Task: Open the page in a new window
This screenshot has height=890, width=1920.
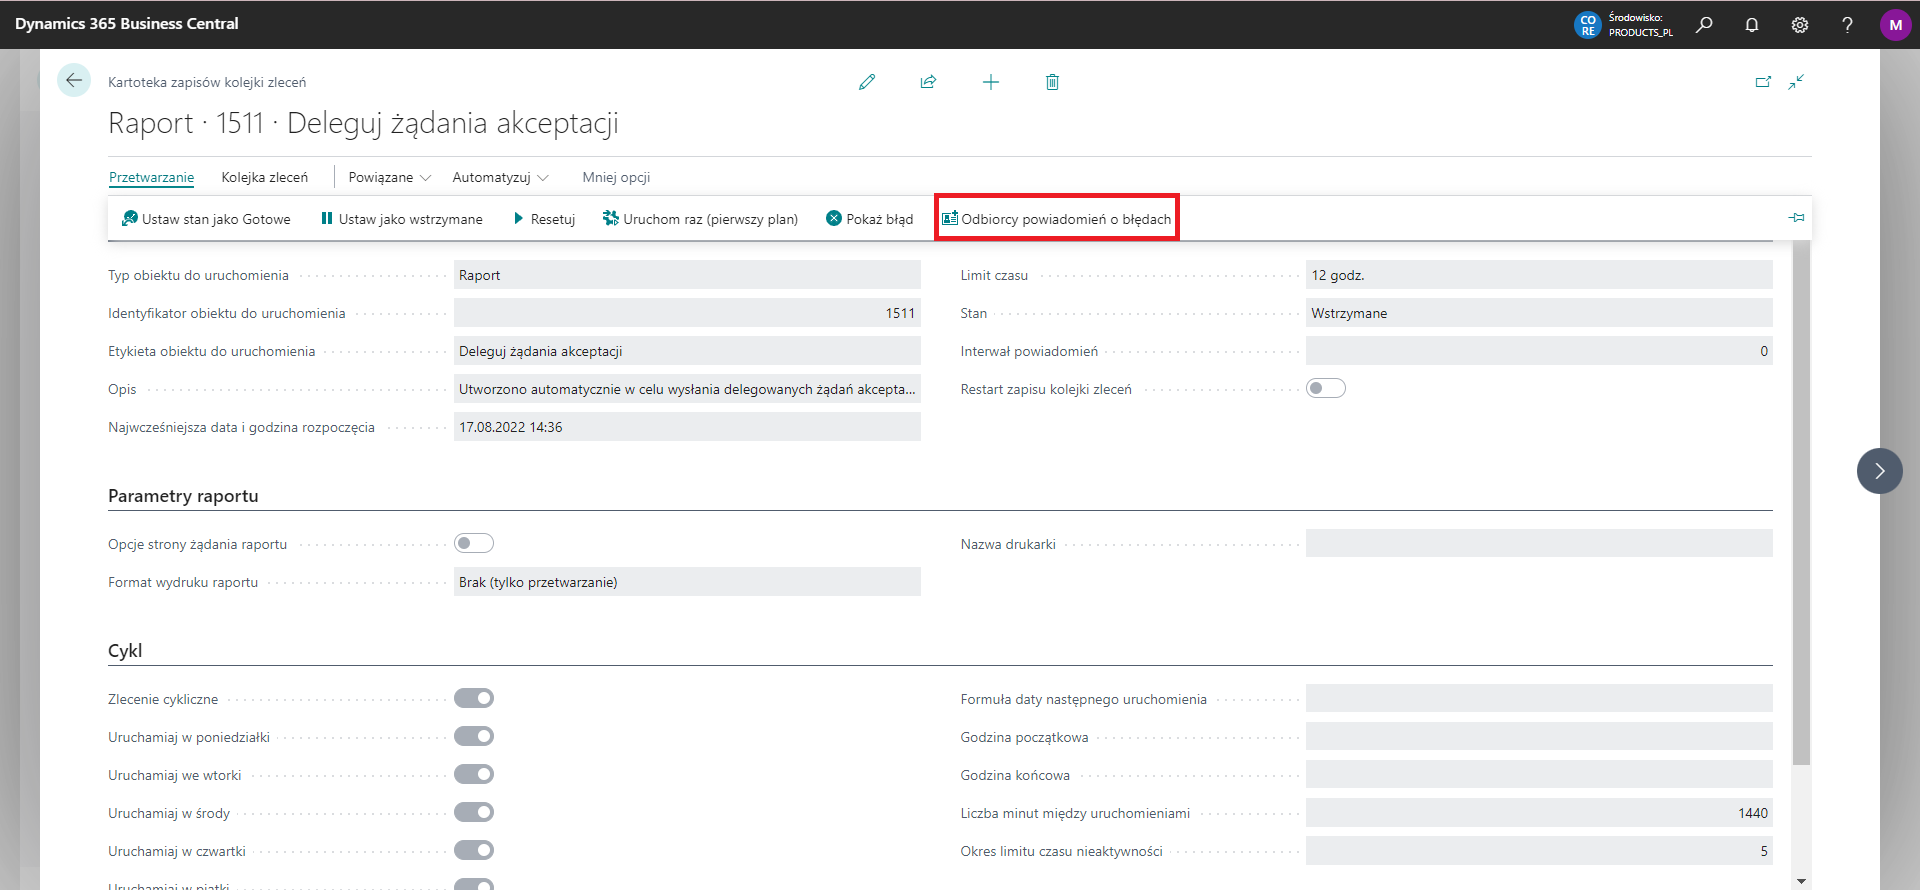Action: [1763, 82]
